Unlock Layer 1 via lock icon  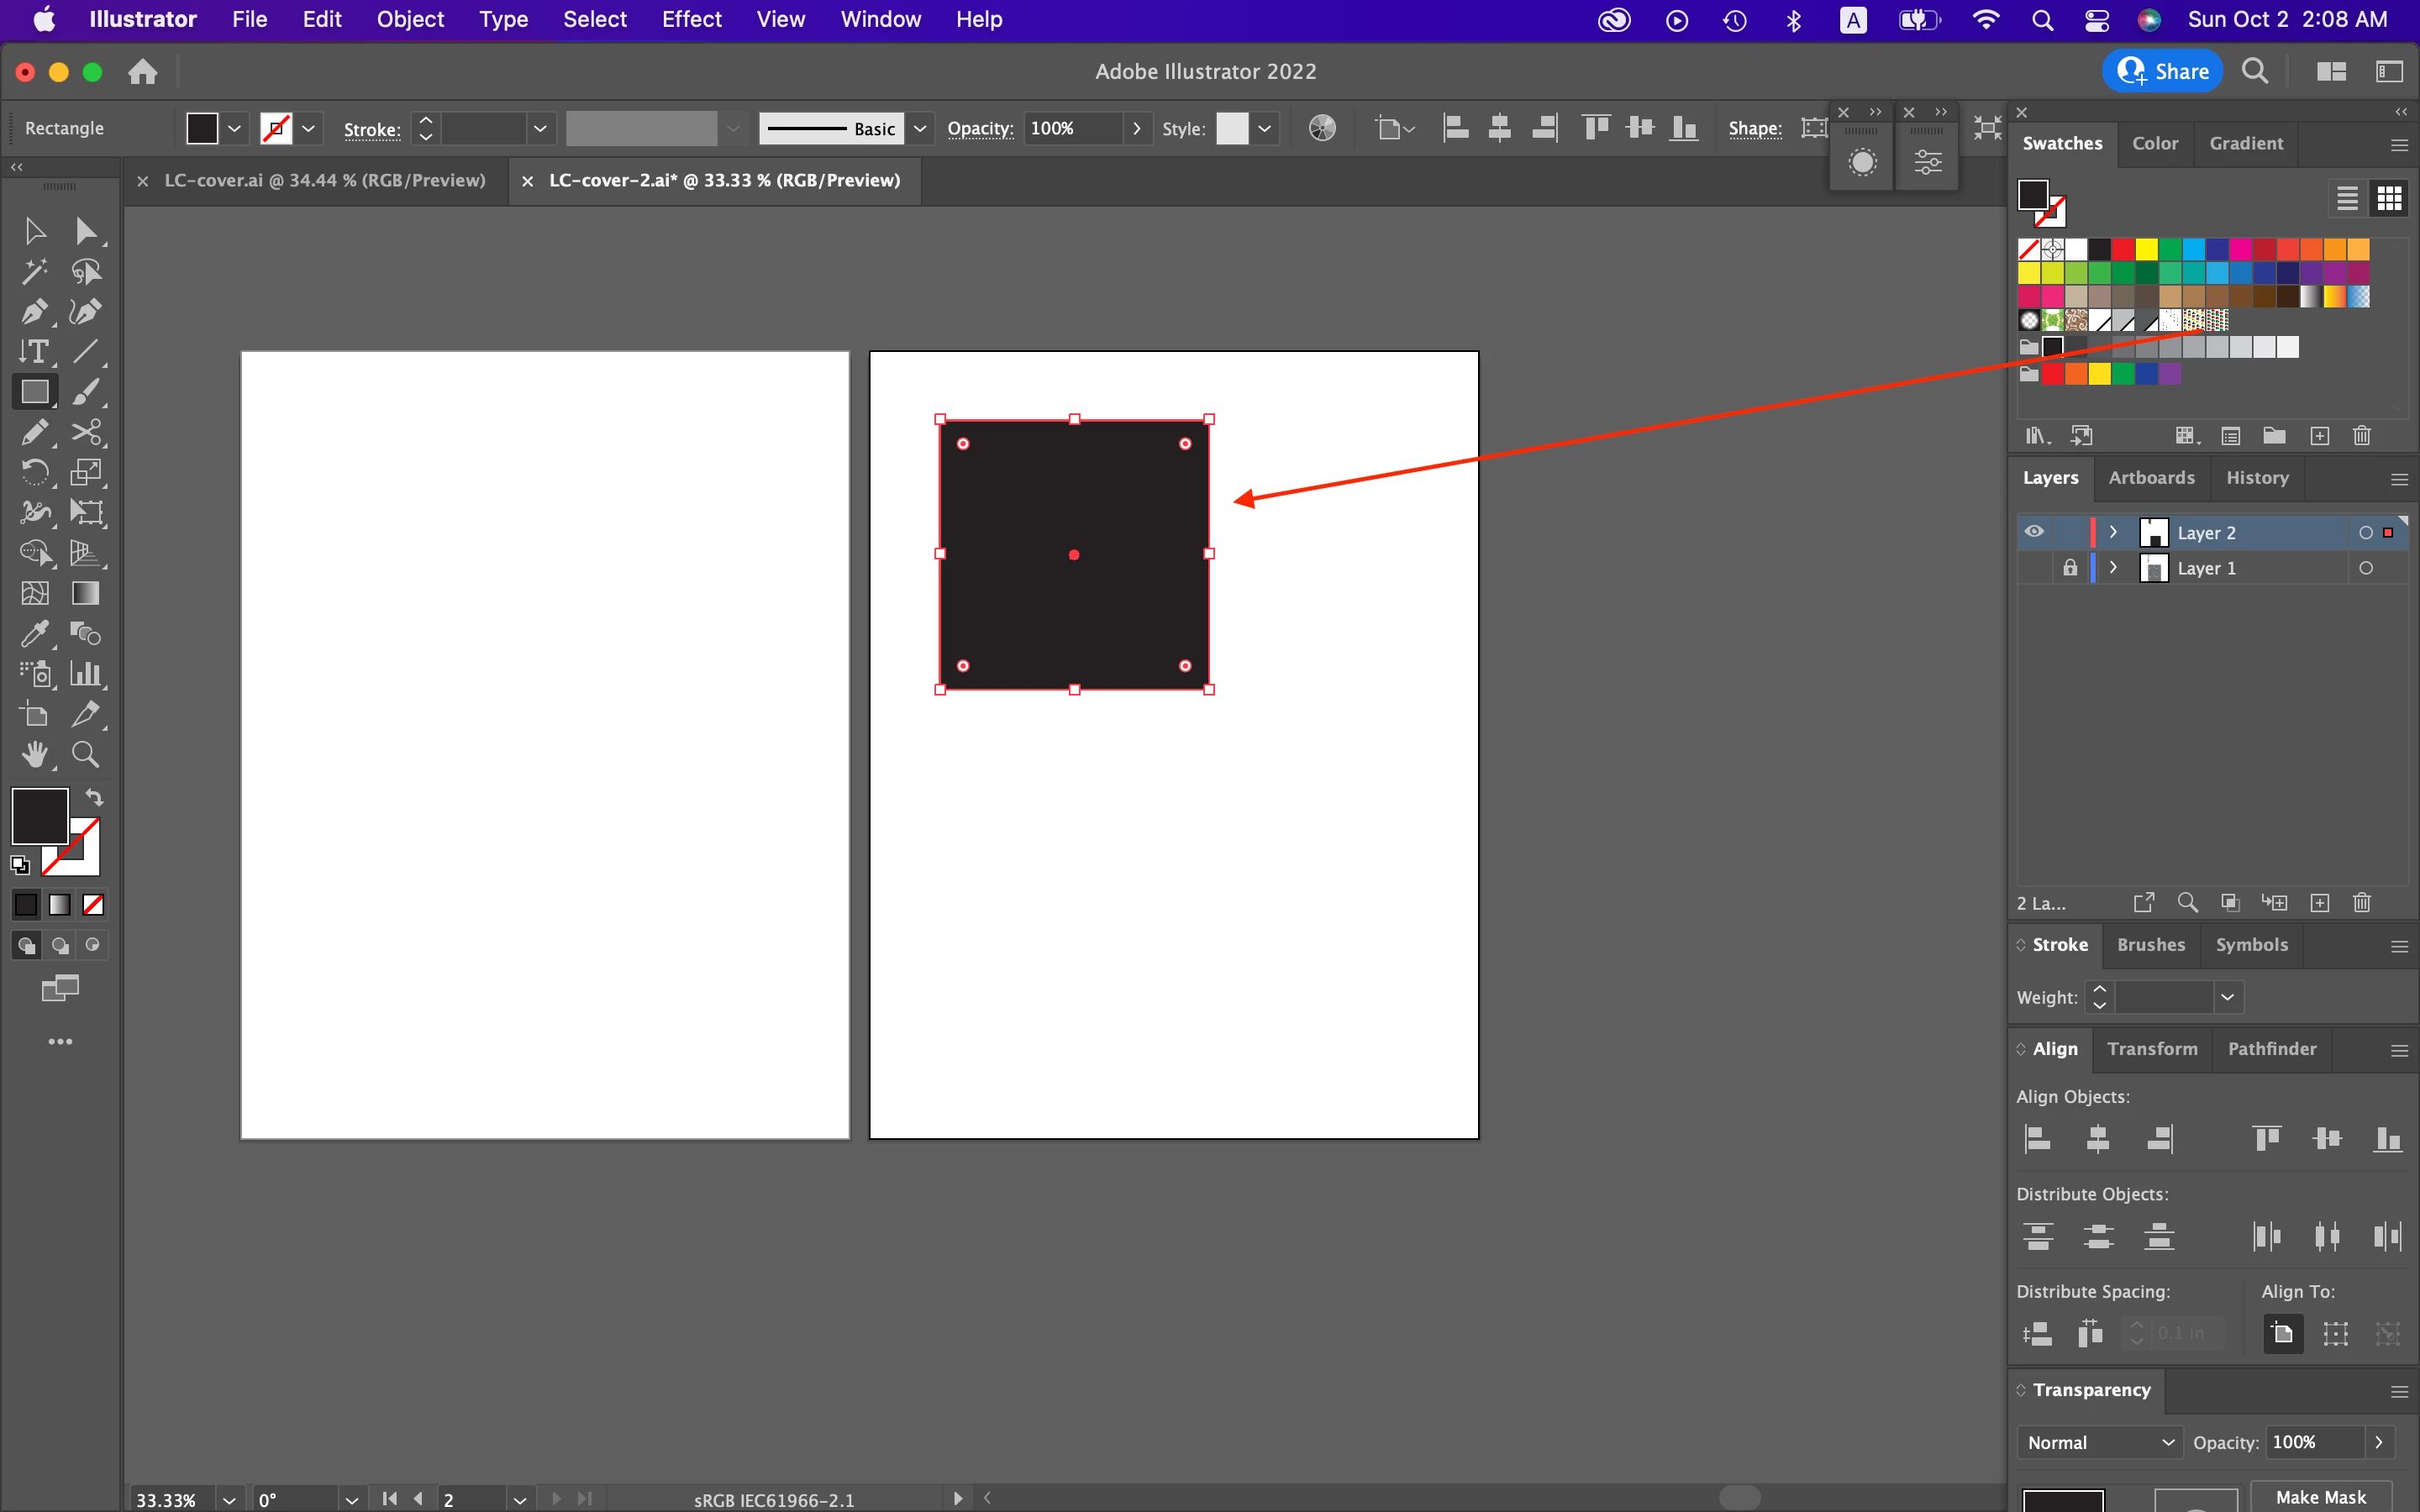[x=2070, y=568]
